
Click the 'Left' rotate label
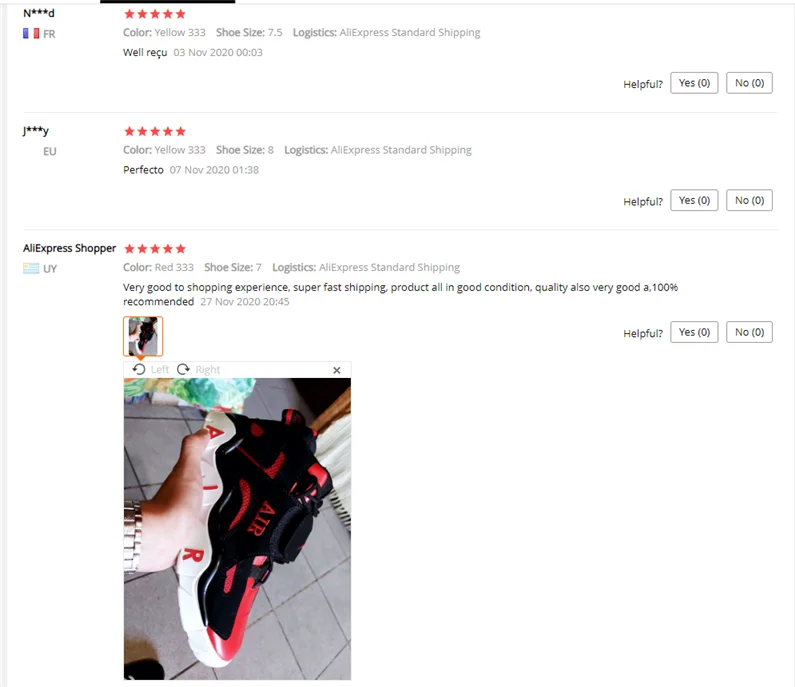coord(160,370)
